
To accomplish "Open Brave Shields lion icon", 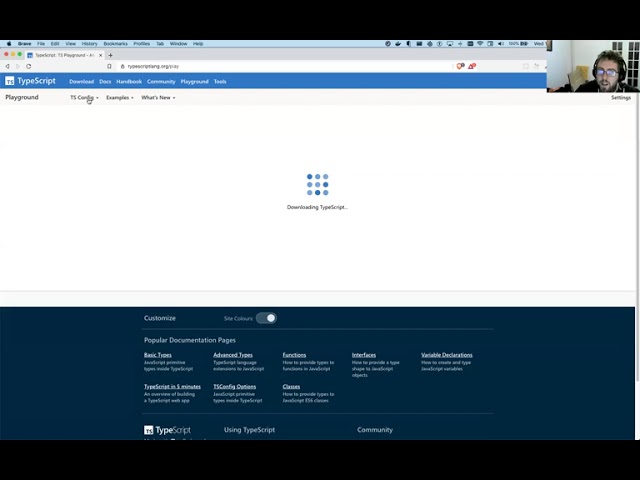I will point(460,66).
